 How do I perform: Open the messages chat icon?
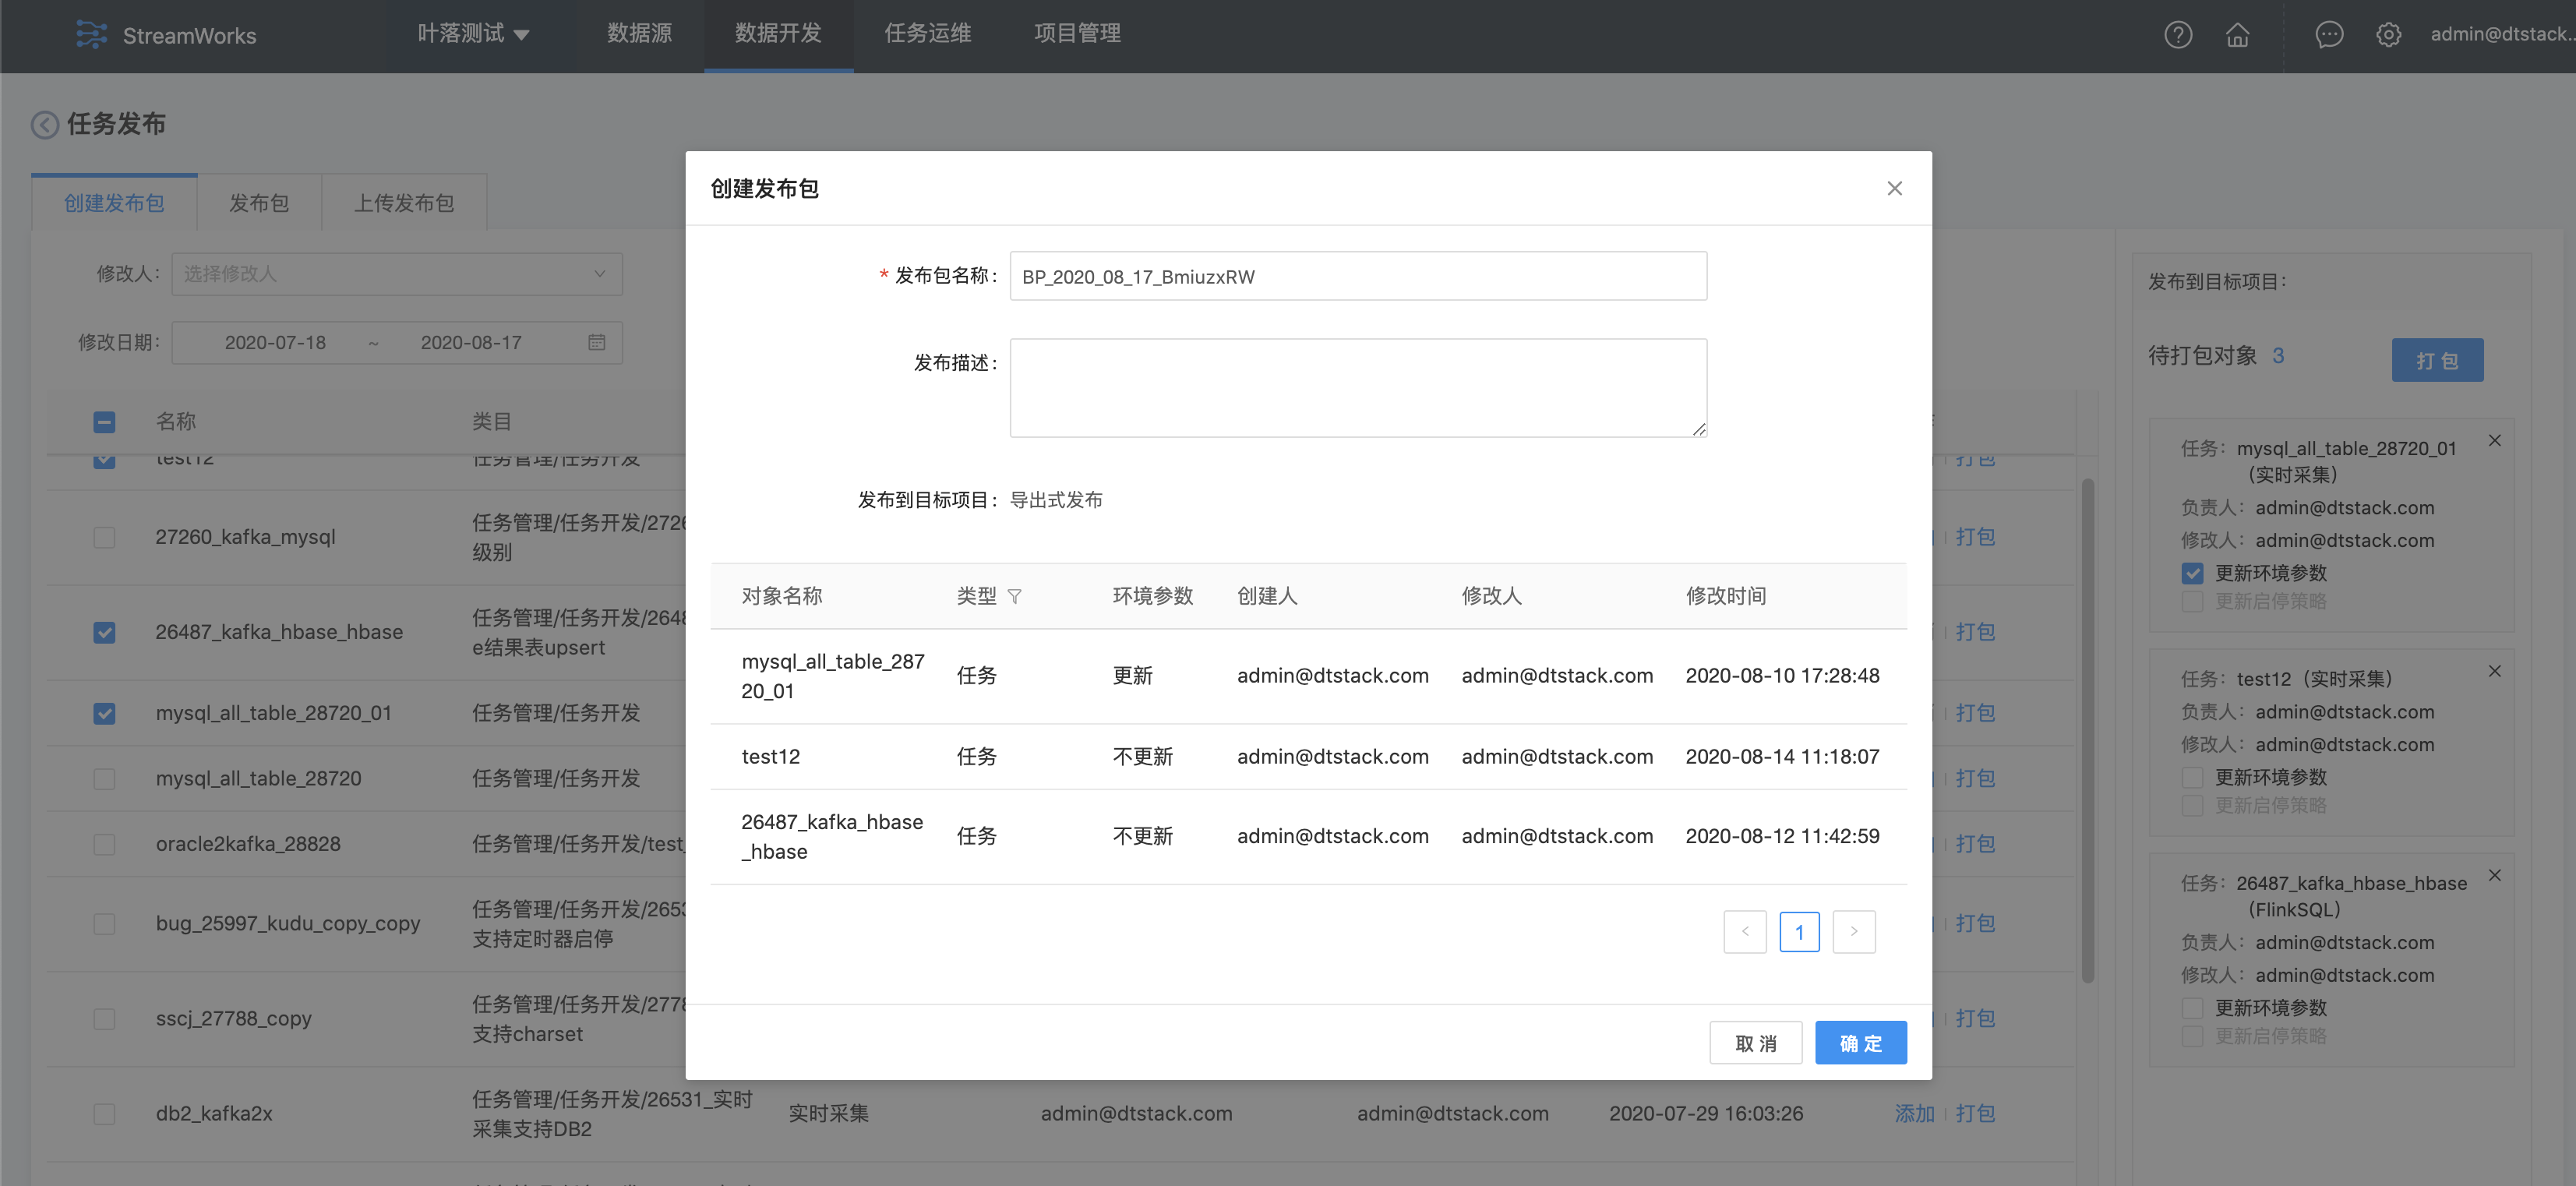[x=2329, y=35]
